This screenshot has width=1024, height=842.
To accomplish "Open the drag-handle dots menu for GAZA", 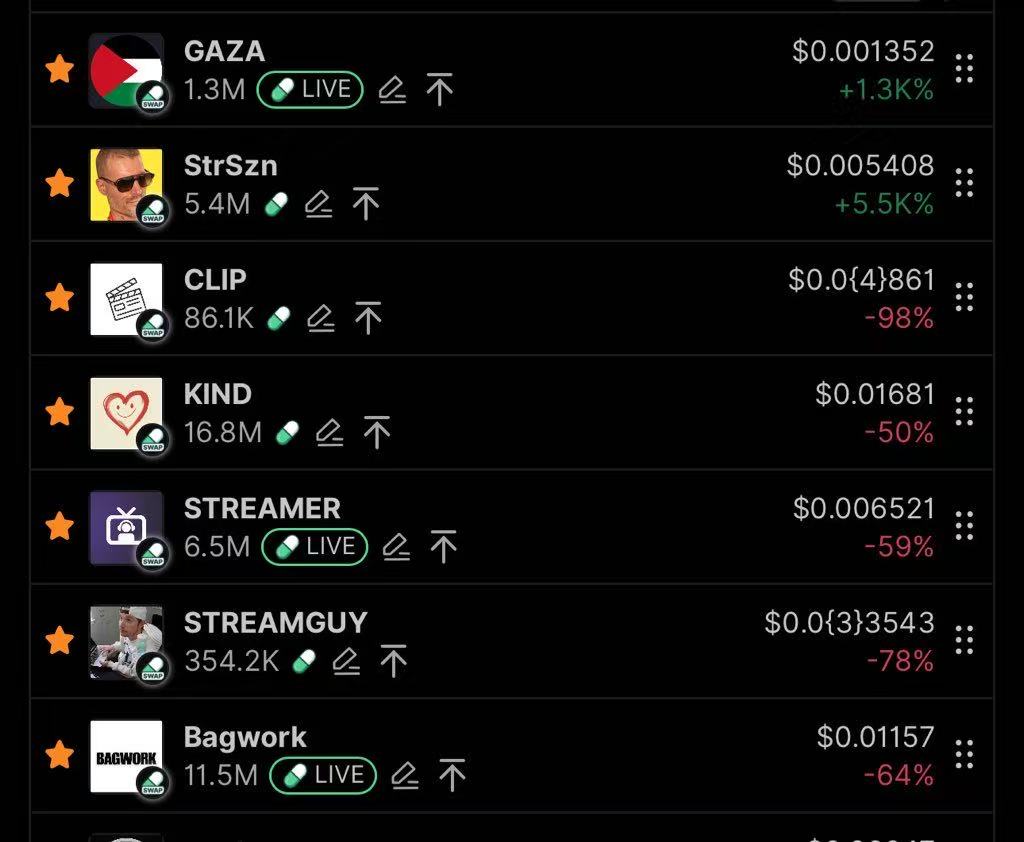I will pyautogui.click(x=964, y=69).
